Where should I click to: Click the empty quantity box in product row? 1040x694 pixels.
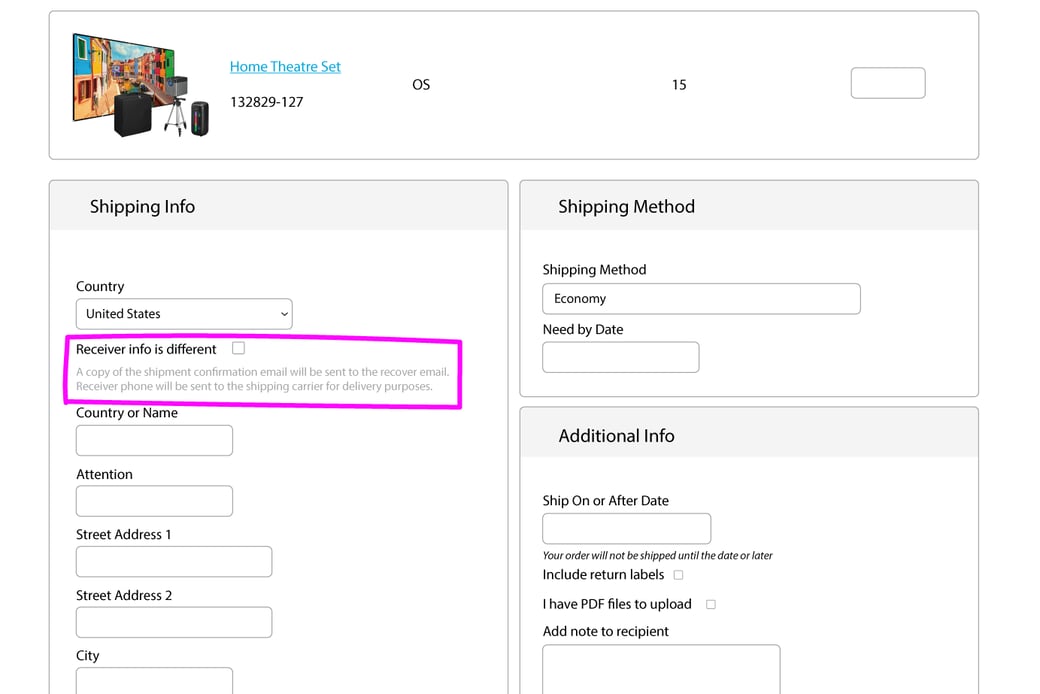point(887,83)
